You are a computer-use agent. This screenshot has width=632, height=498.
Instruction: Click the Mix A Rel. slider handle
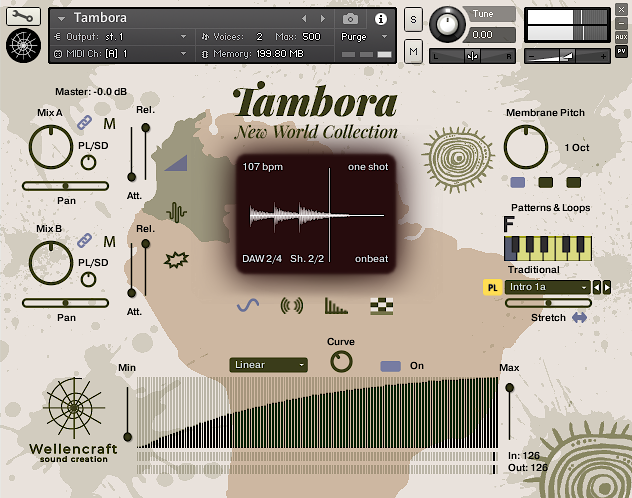pos(146,128)
